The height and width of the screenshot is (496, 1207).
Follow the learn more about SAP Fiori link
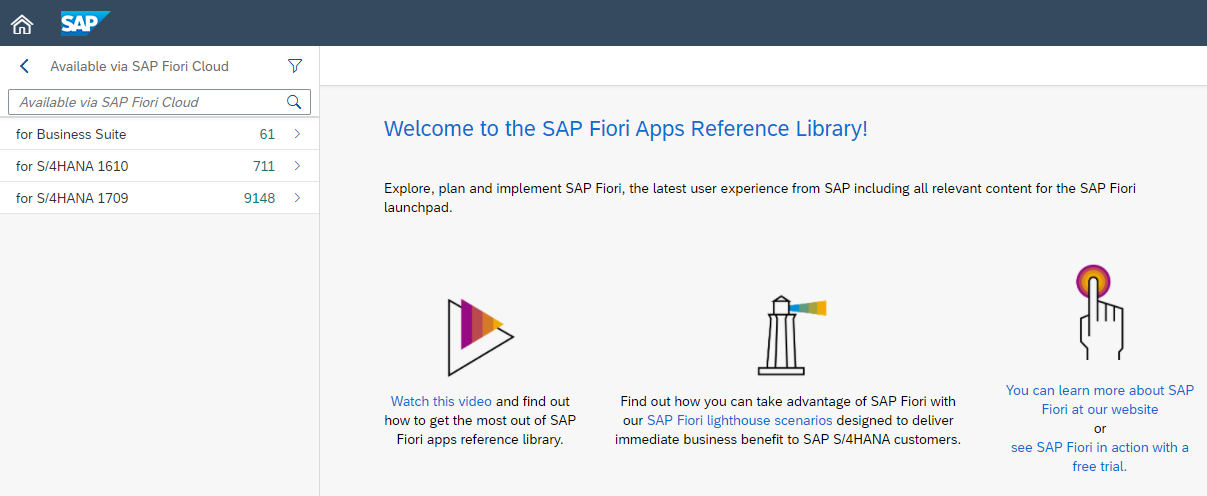1099,400
